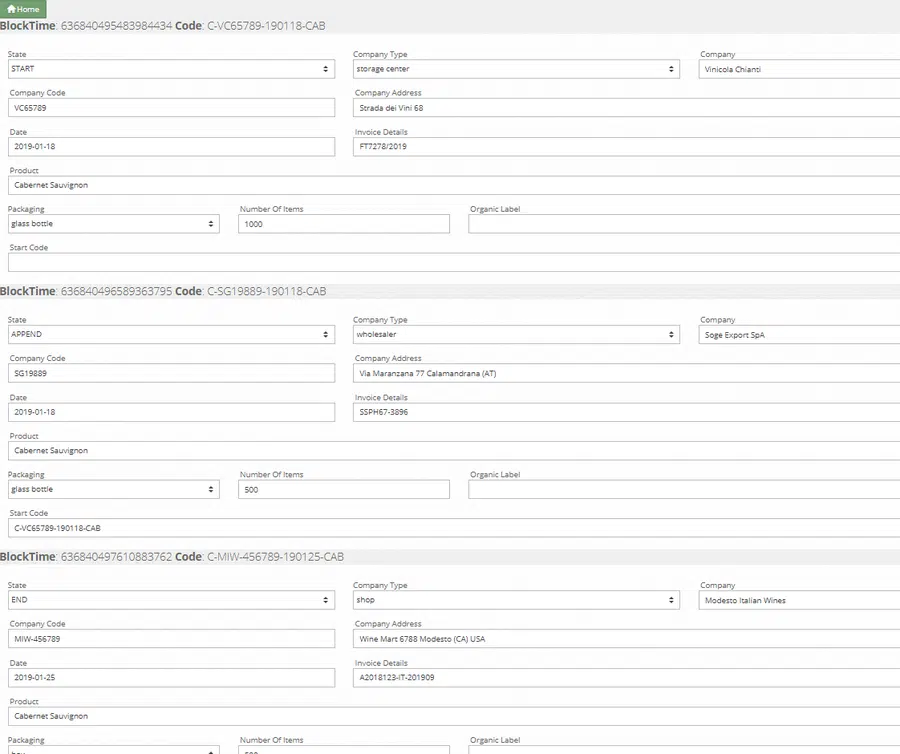Click Number Of Items field with 500
This screenshot has height=754, width=900.
click(x=344, y=489)
